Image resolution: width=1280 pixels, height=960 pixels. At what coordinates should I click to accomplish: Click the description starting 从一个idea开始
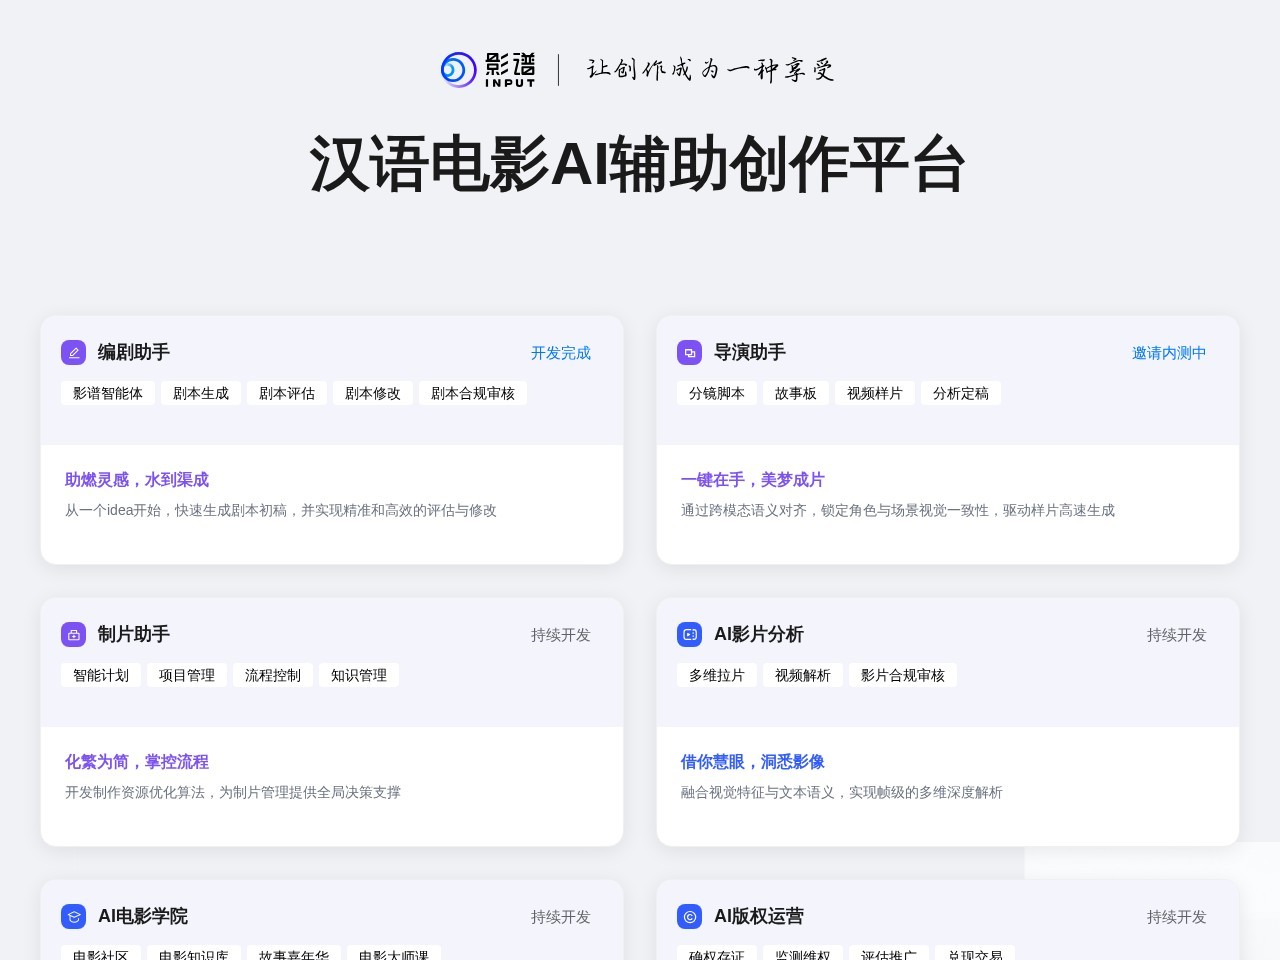(281, 511)
